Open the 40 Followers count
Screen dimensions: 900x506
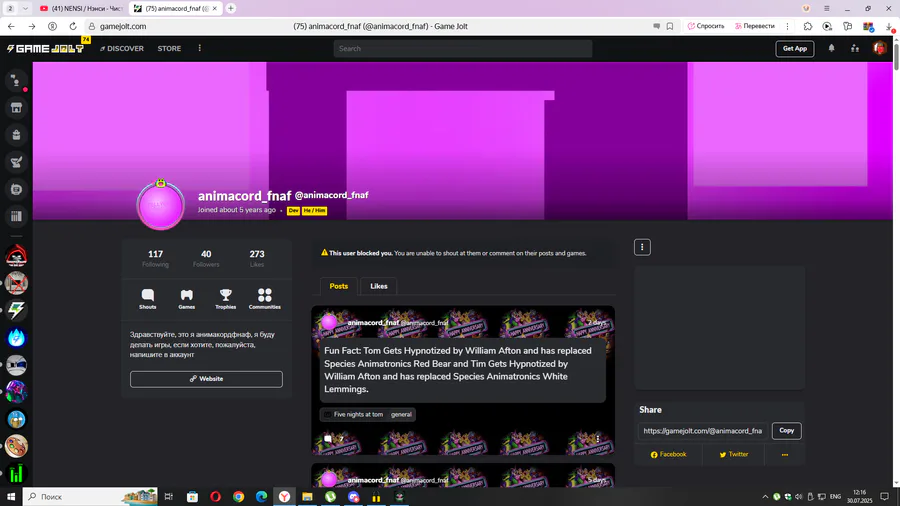point(206,258)
